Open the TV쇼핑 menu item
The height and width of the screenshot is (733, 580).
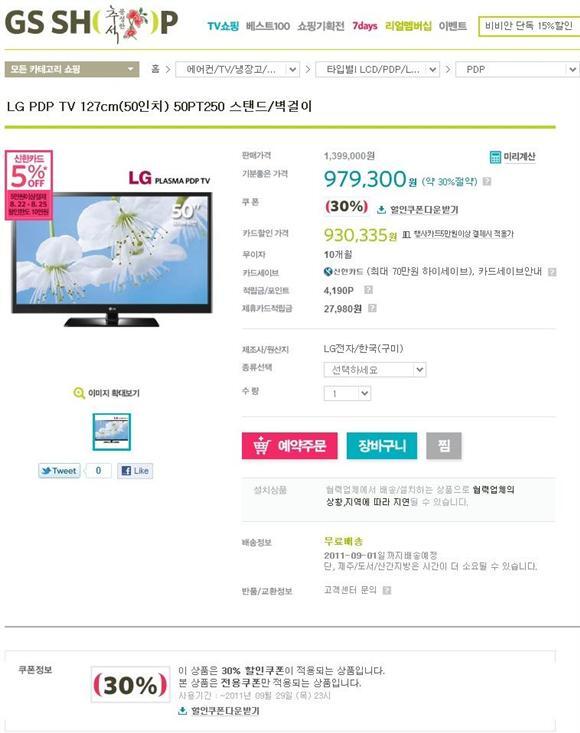[x=223, y=26]
